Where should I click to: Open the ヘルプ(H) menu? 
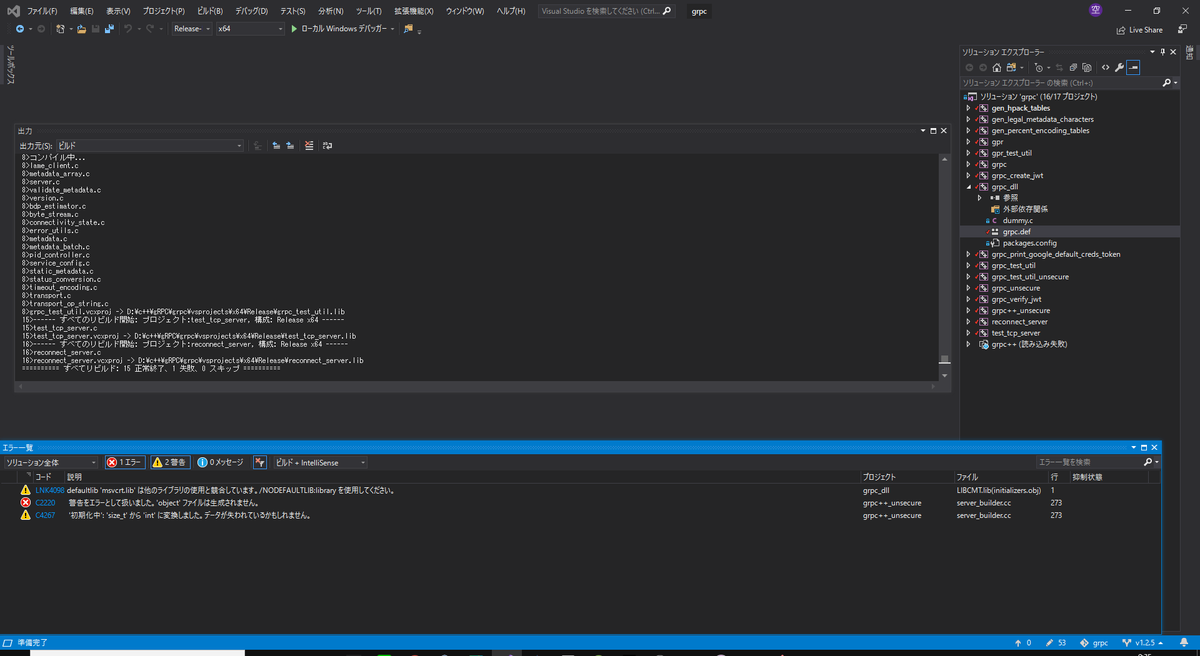click(511, 10)
